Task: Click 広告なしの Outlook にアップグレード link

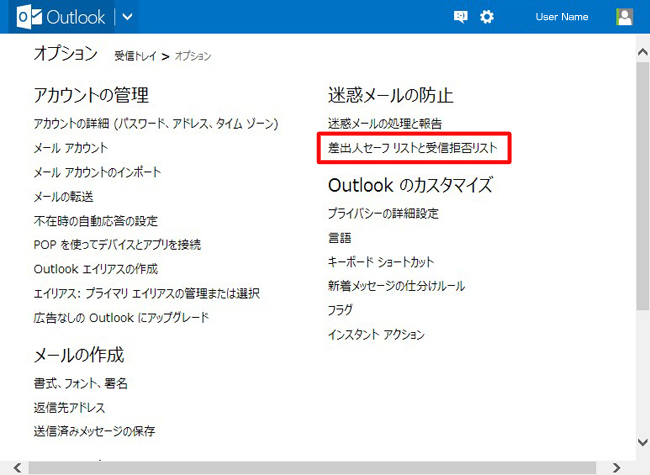Action: click(x=121, y=318)
